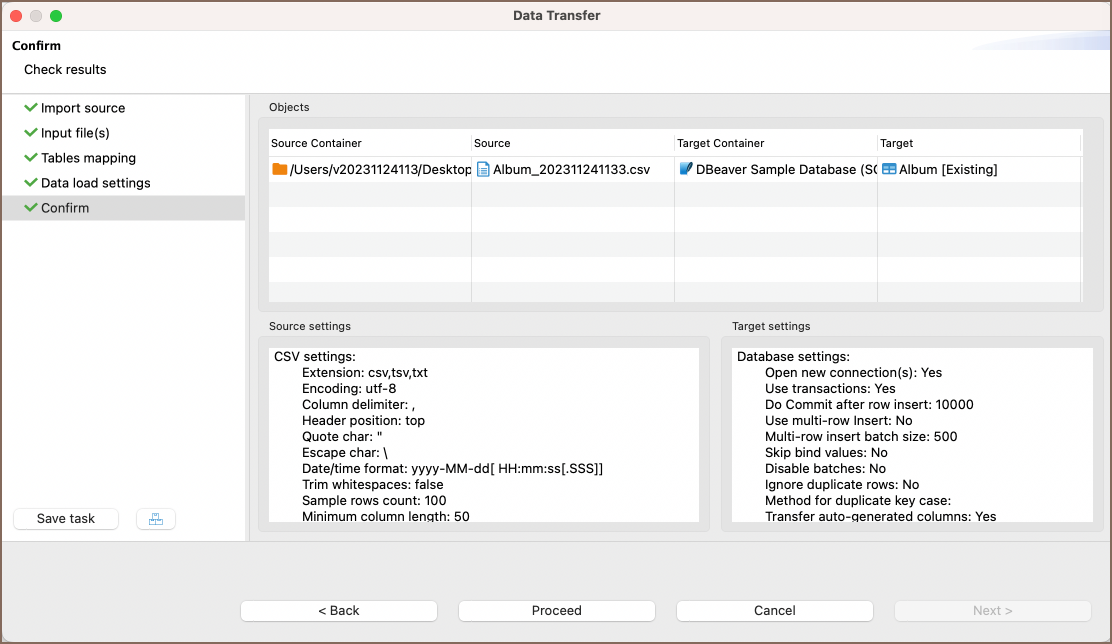Click the CSV file icon for Album_202311241133.csv
This screenshot has width=1112, height=644.
click(483, 169)
